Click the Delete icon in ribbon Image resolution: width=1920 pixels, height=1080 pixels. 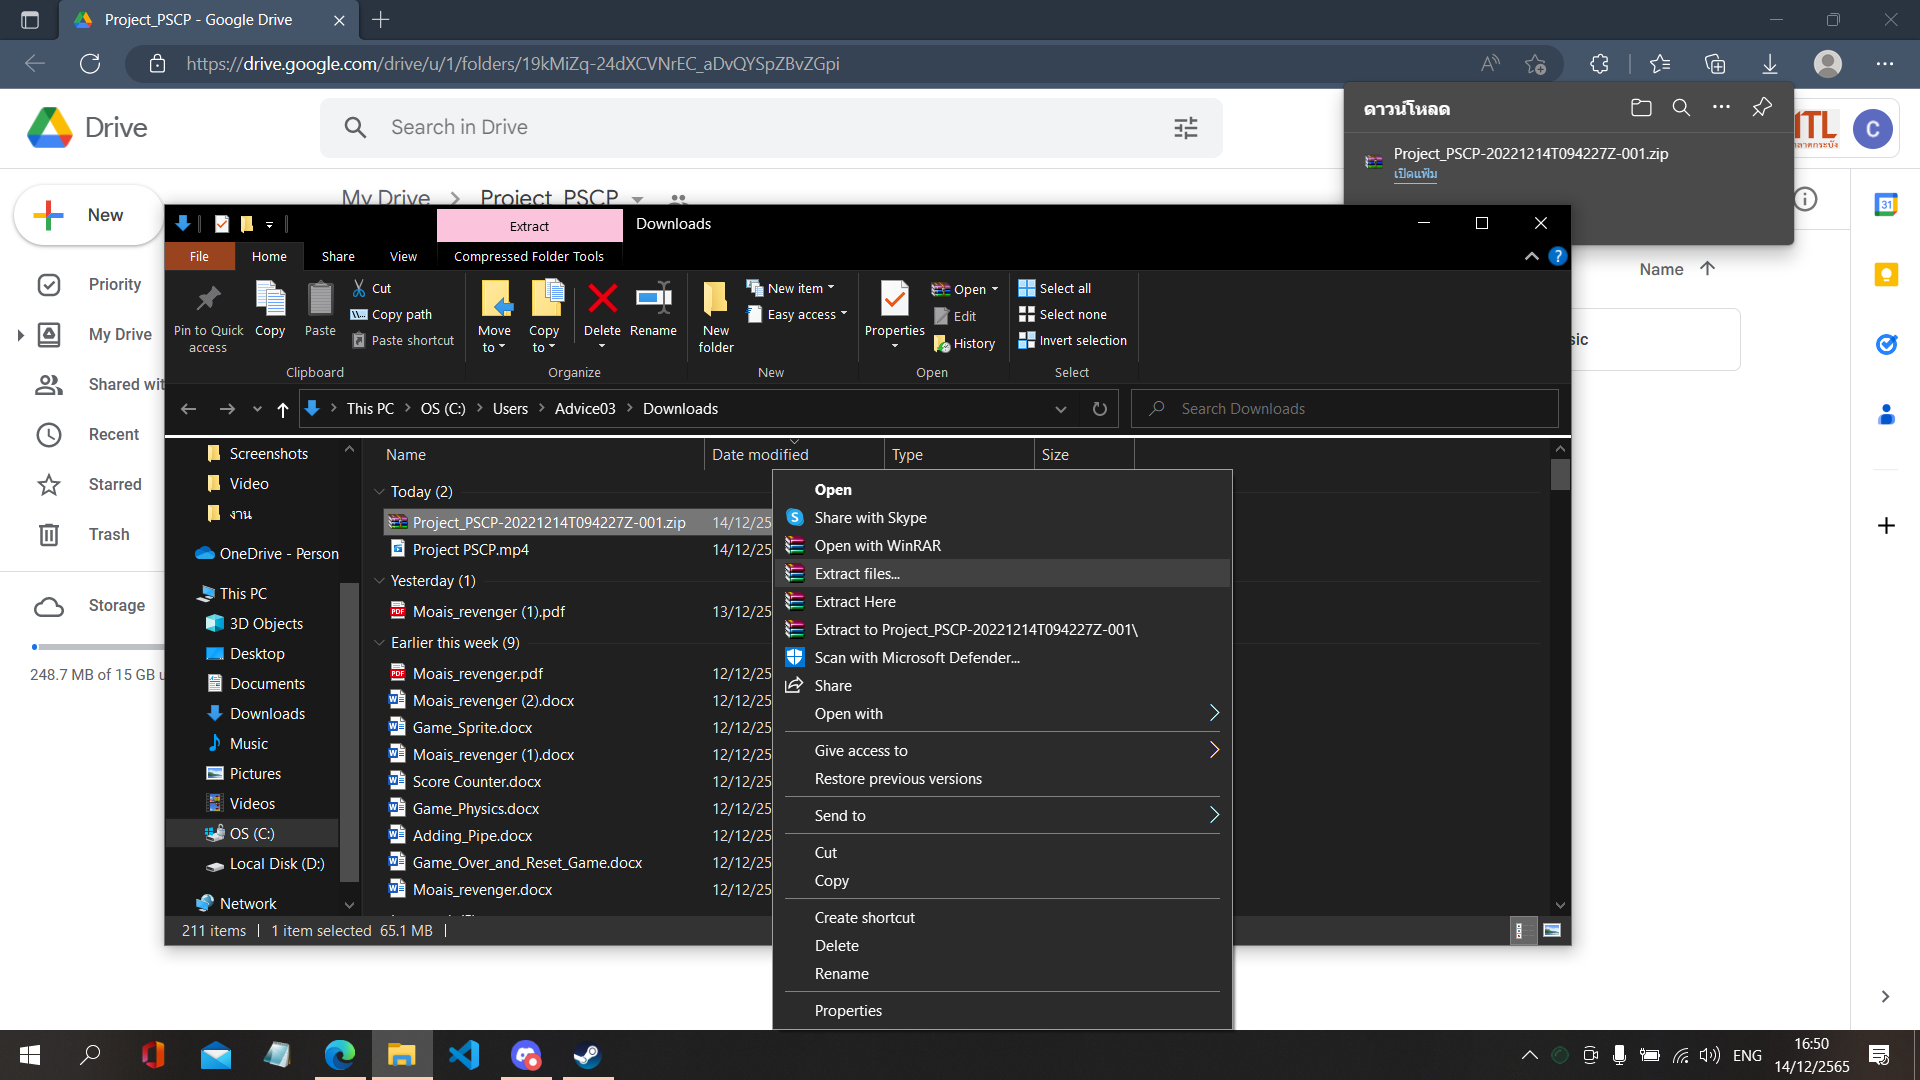coord(602,300)
